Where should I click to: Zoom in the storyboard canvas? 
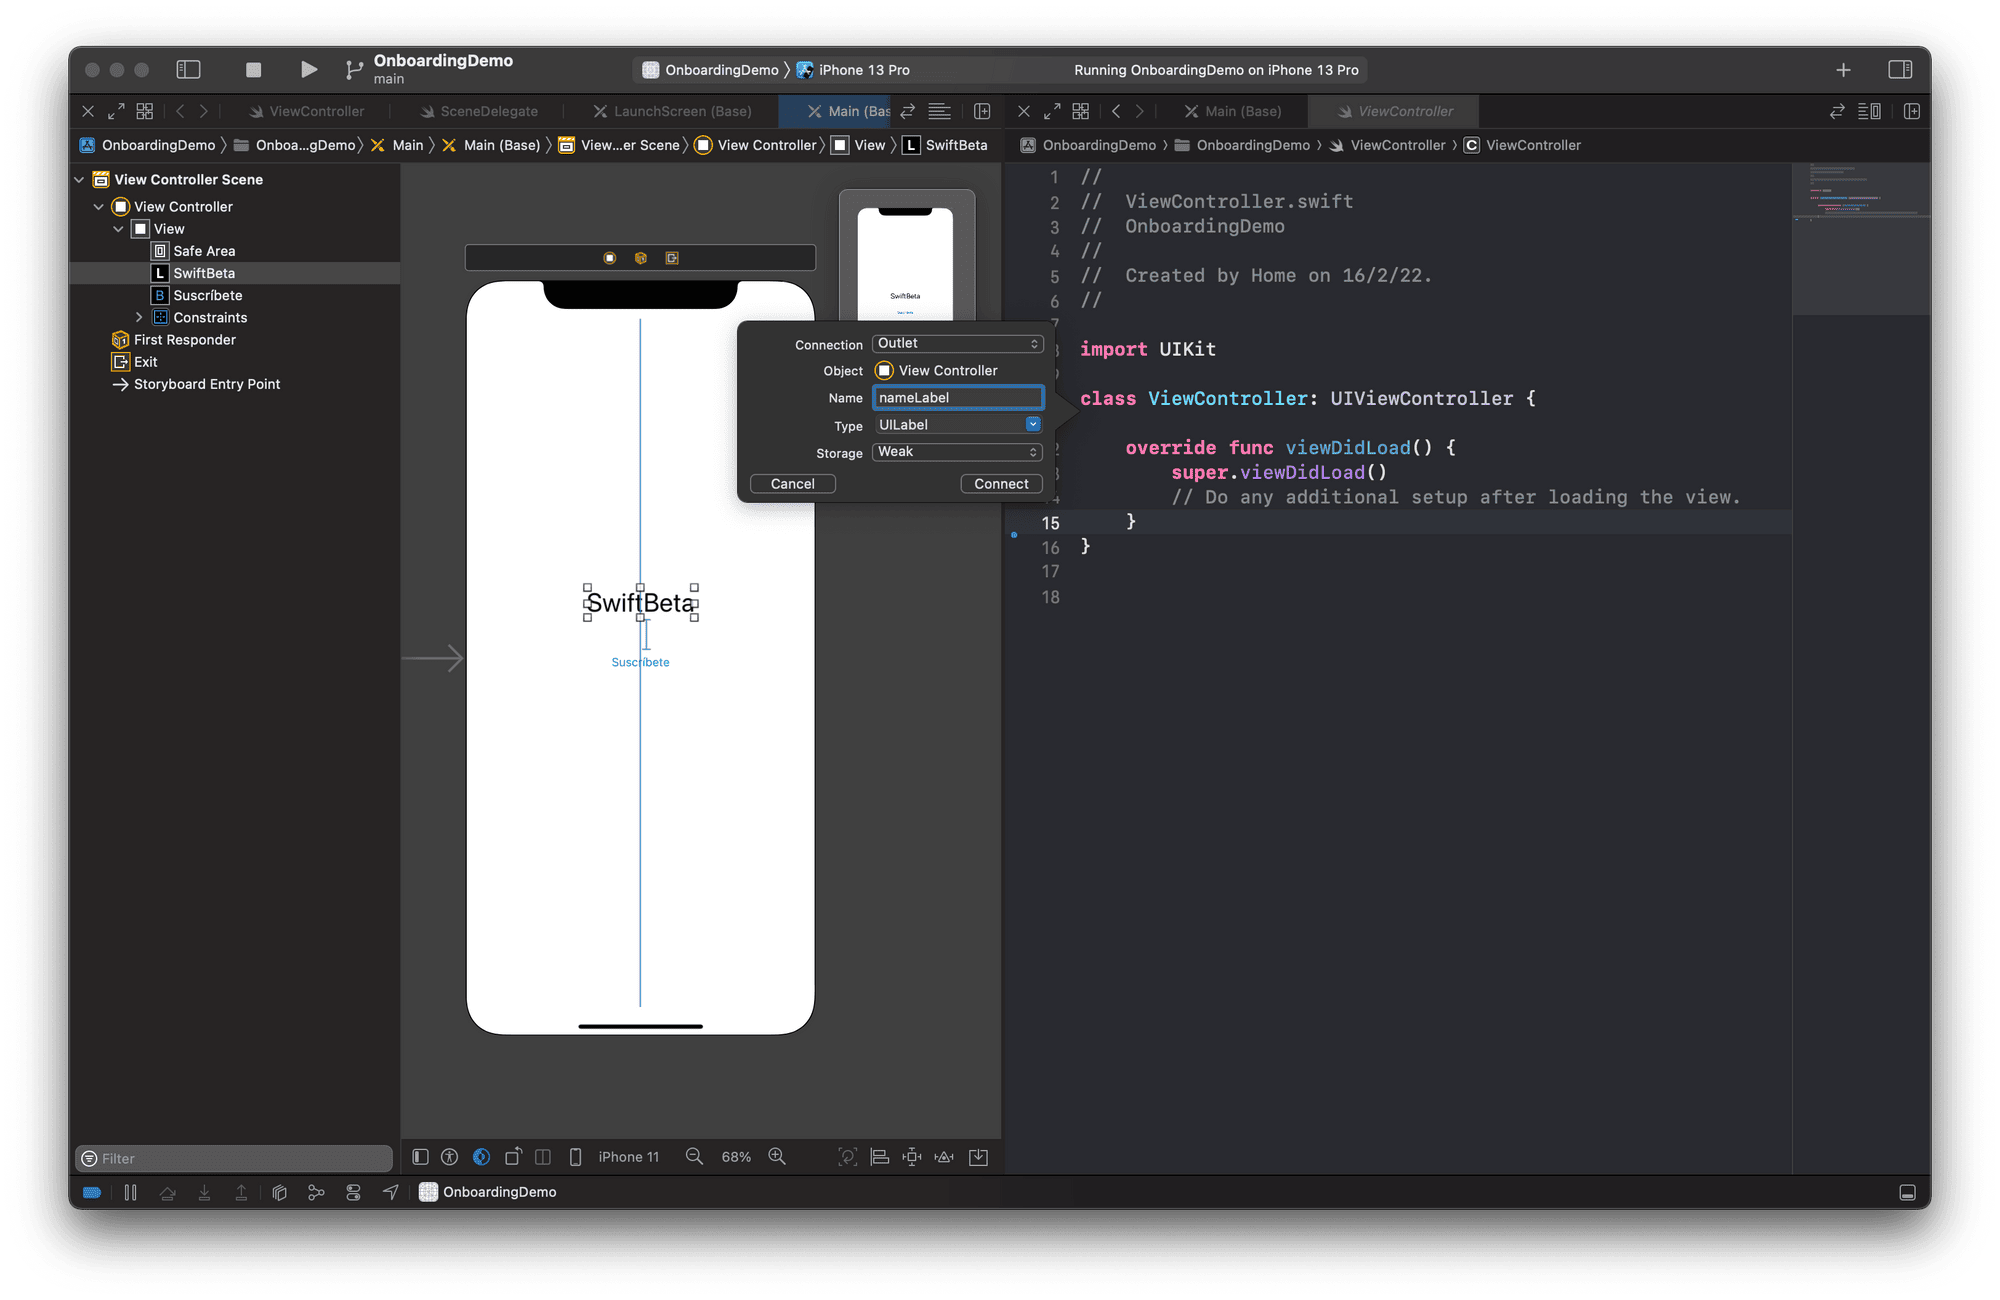(x=777, y=1157)
